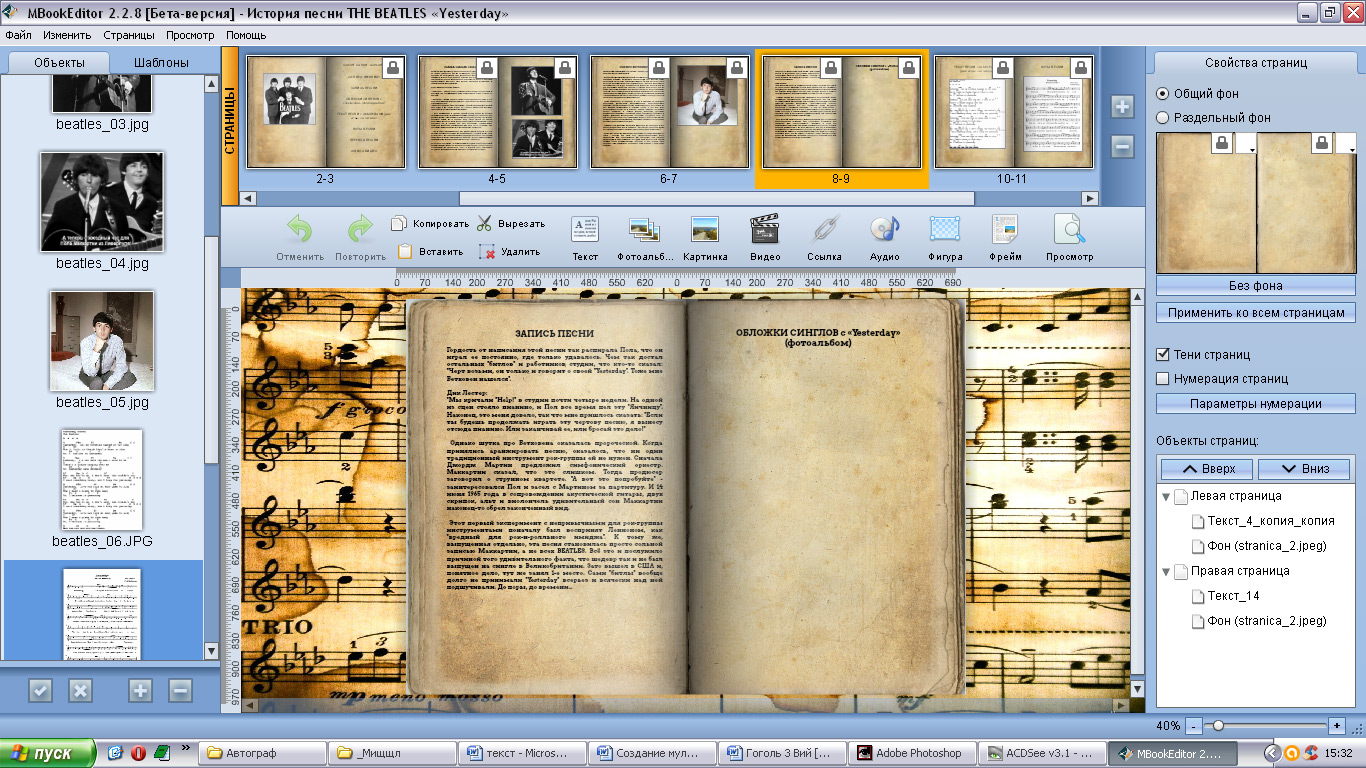Open Windows пуск start button
The width and height of the screenshot is (1366, 768).
point(48,753)
